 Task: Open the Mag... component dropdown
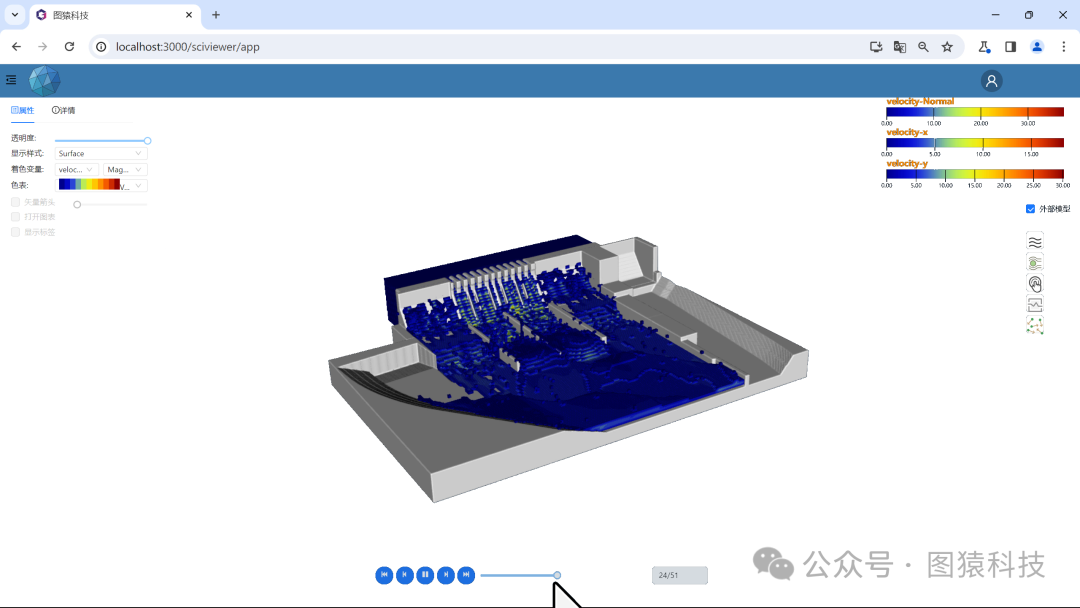tap(125, 169)
